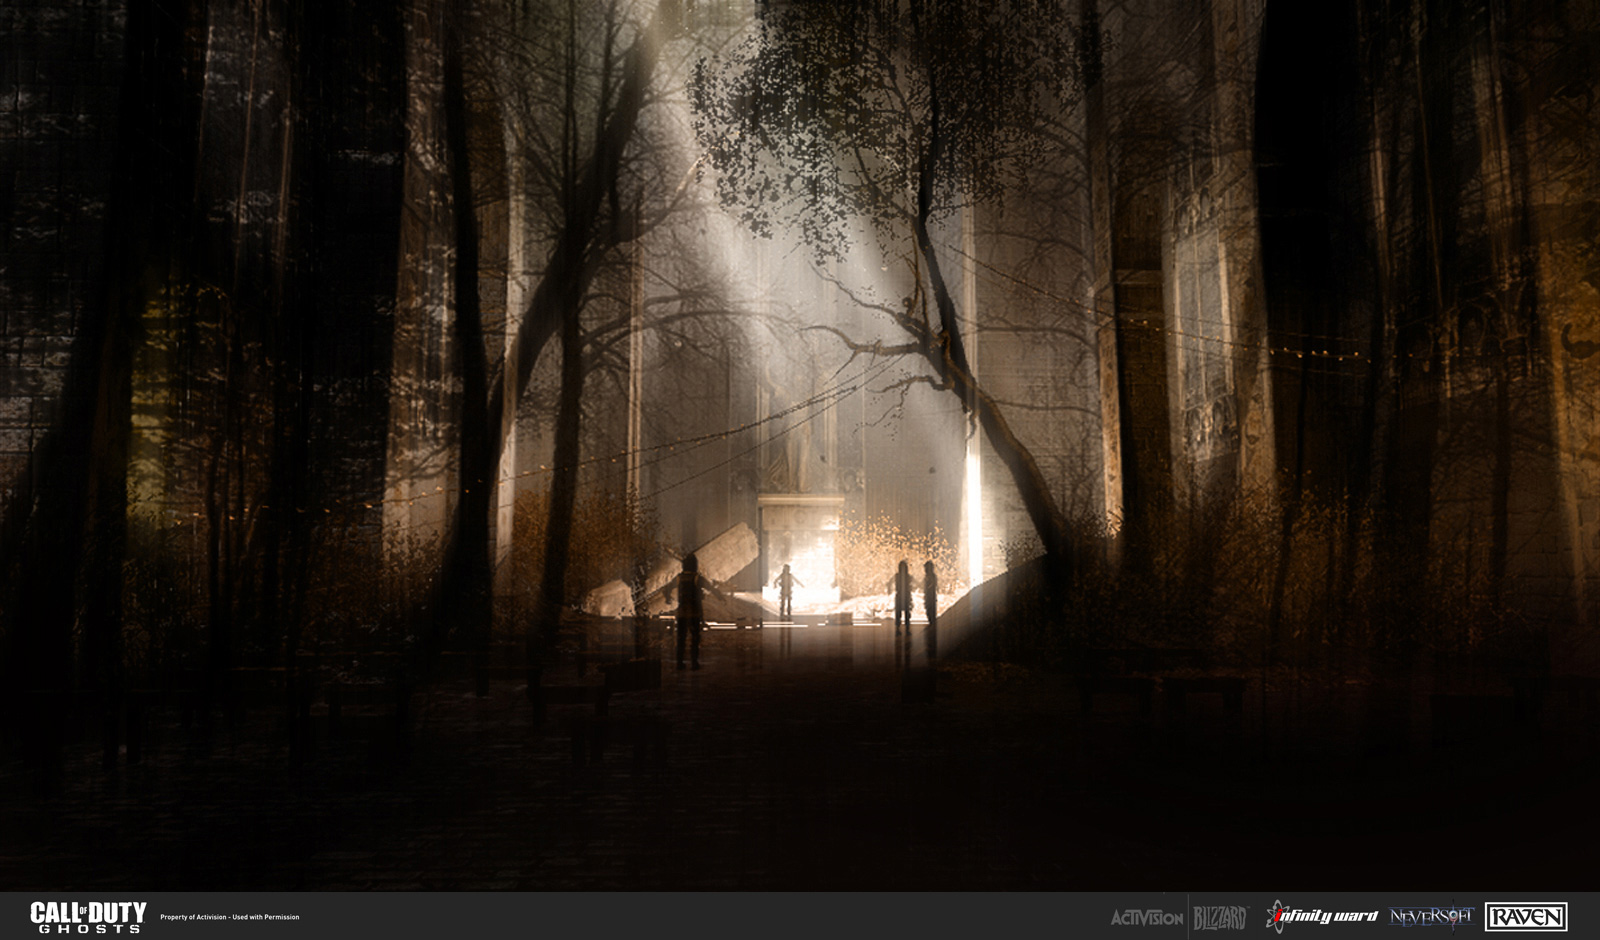This screenshot has height=940, width=1600.
Task: Click the Infinity Ward logo
Action: pos(1321,915)
